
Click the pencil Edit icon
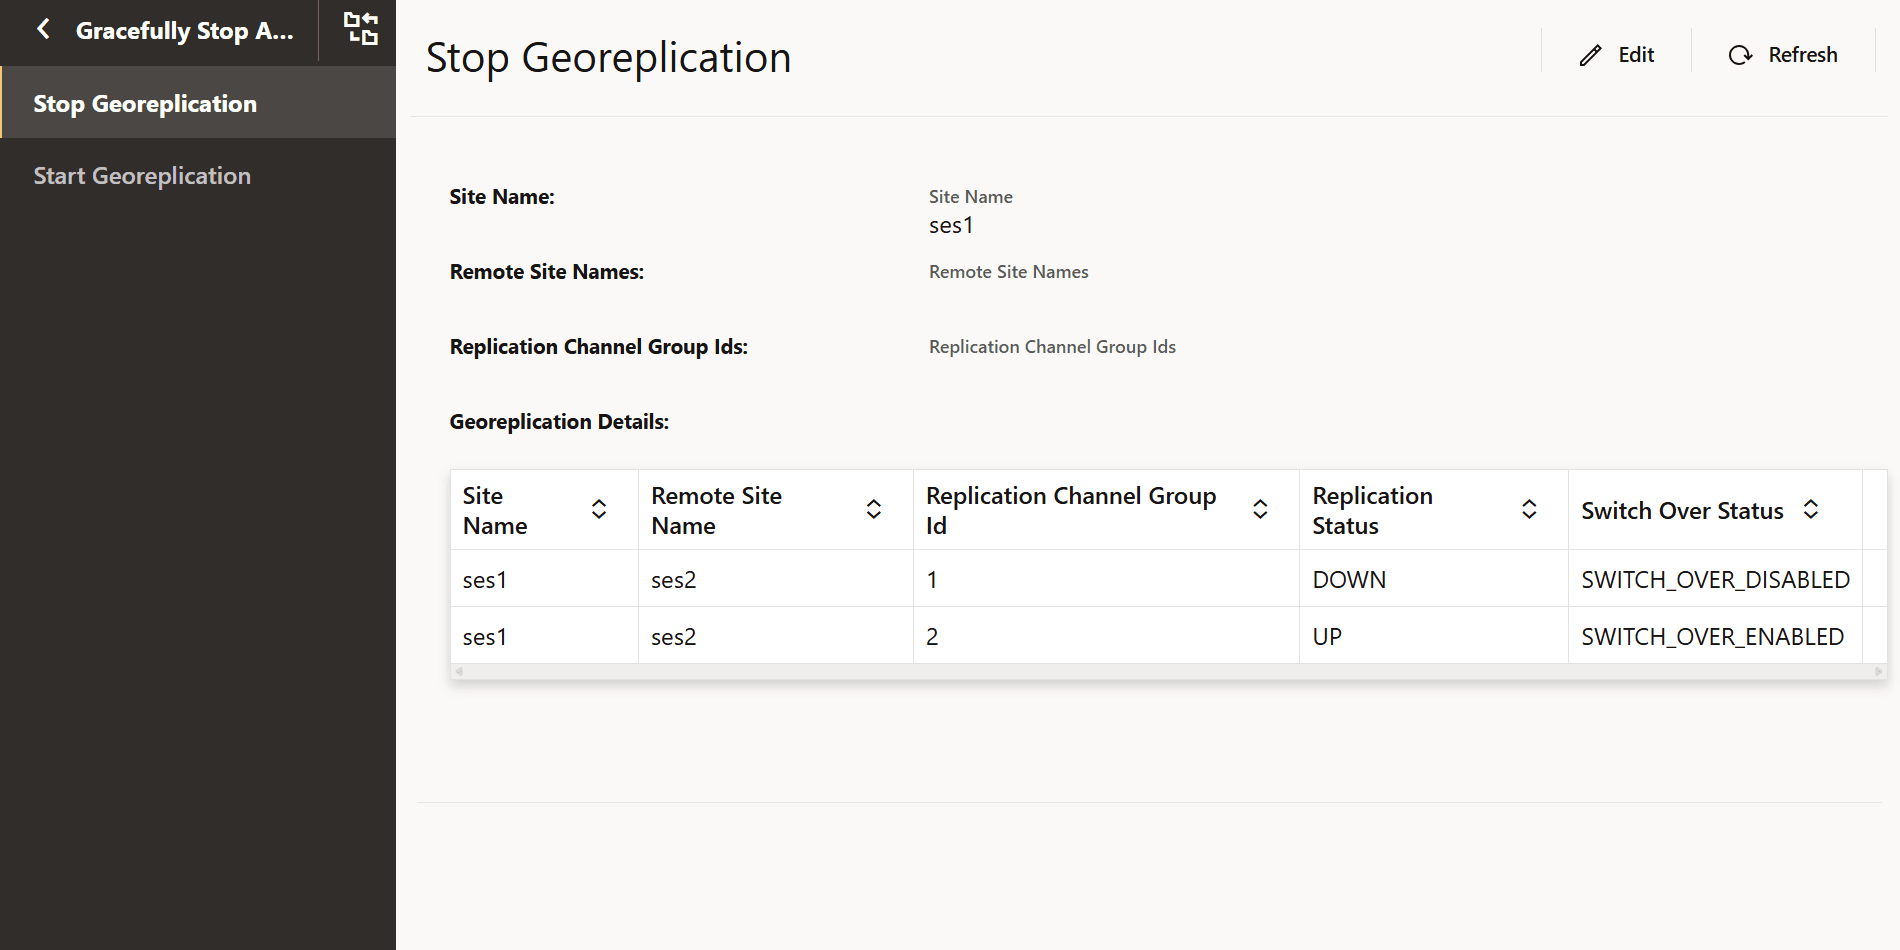tap(1591, 55)
